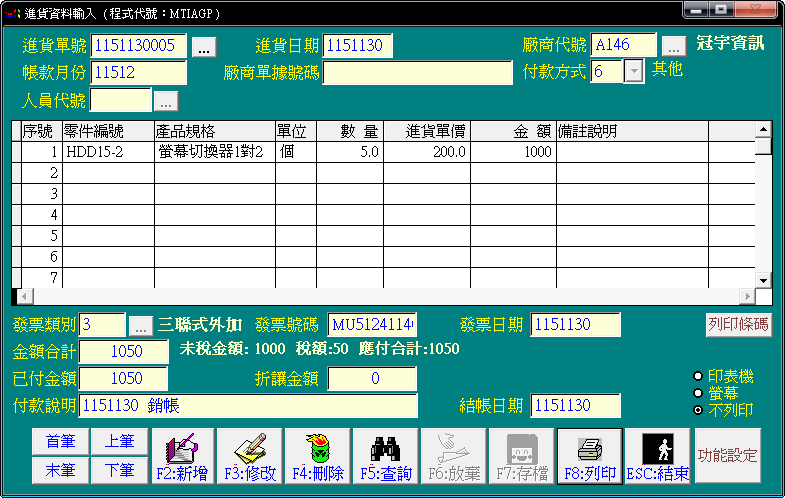Click the F7:存檔 save icon
Image resolution: width=785 pixels, height=498 pixels.
pos(522,456)
